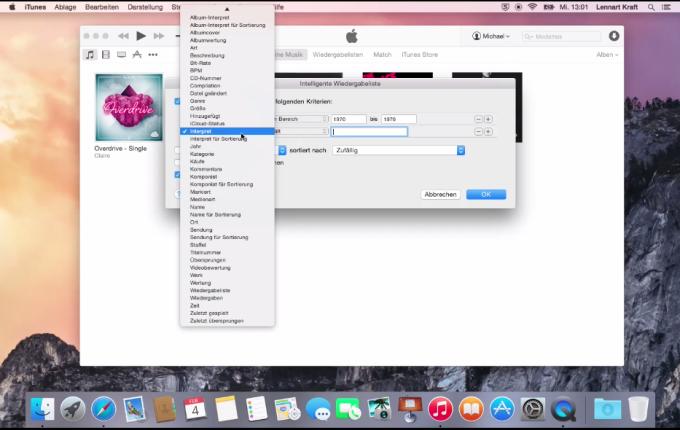Screen dimensions: 680x430
Task: Click the Abbrechen button
Action: coord(440,194)
